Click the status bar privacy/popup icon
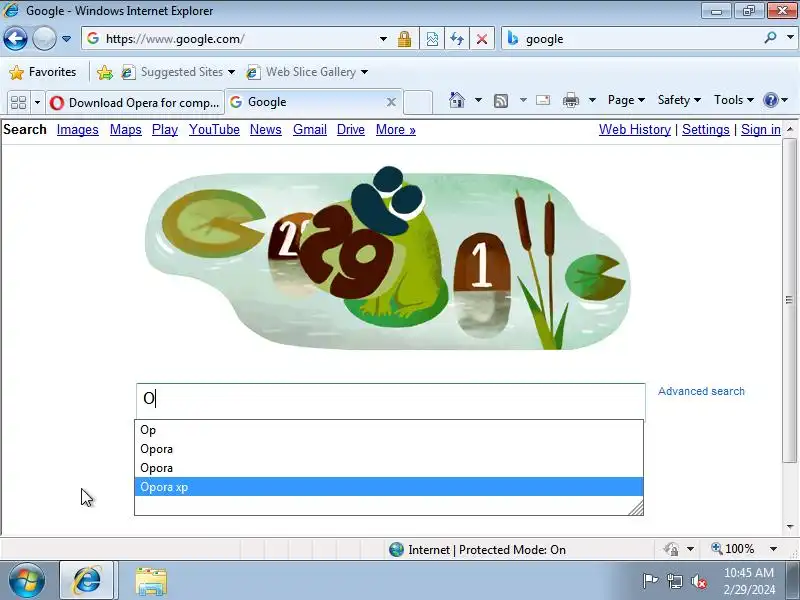Image resolution: width=800 pixels, height=600 pixels. (x=671, y=549)
